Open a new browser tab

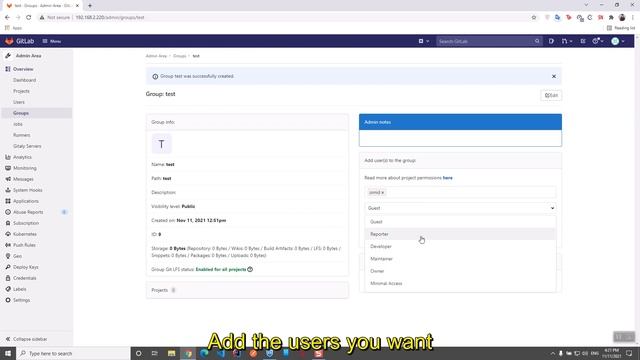[90, 6]
